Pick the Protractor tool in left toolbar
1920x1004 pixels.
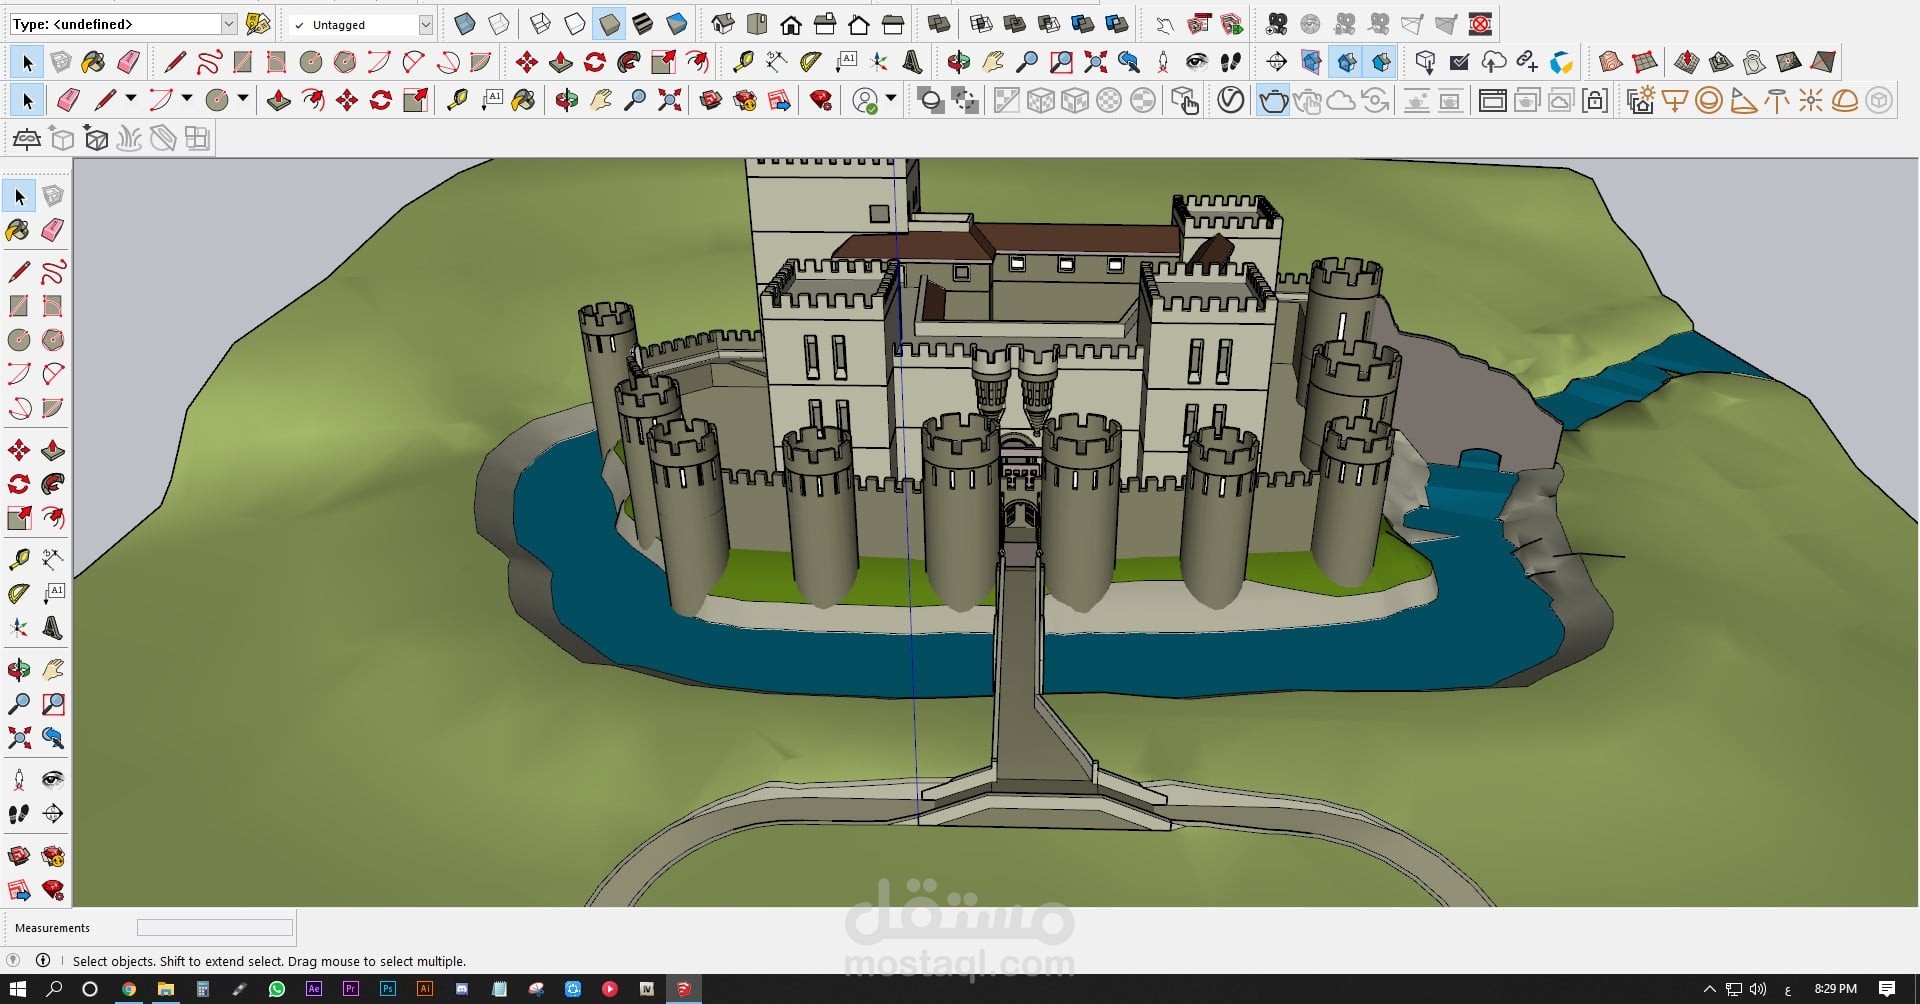pyautogui.click(x=19, y=594)
